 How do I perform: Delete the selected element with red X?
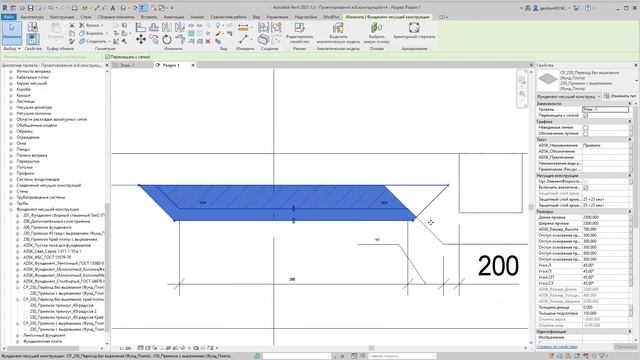[208, 41]
